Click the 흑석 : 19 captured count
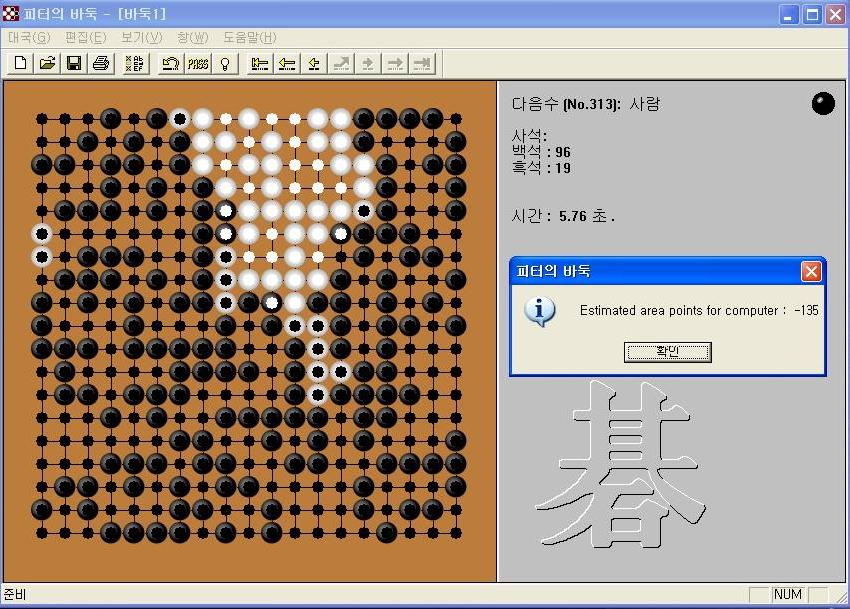This screenshot has width=850, height=609. pos(541,168)
